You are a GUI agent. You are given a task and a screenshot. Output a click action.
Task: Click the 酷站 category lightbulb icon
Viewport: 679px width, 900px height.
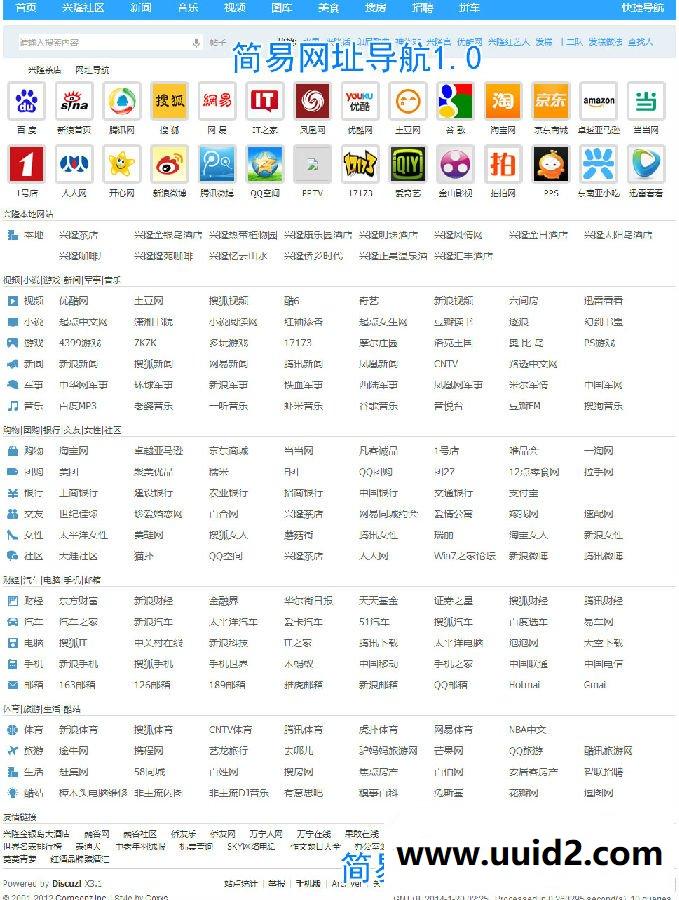[13, 793]
